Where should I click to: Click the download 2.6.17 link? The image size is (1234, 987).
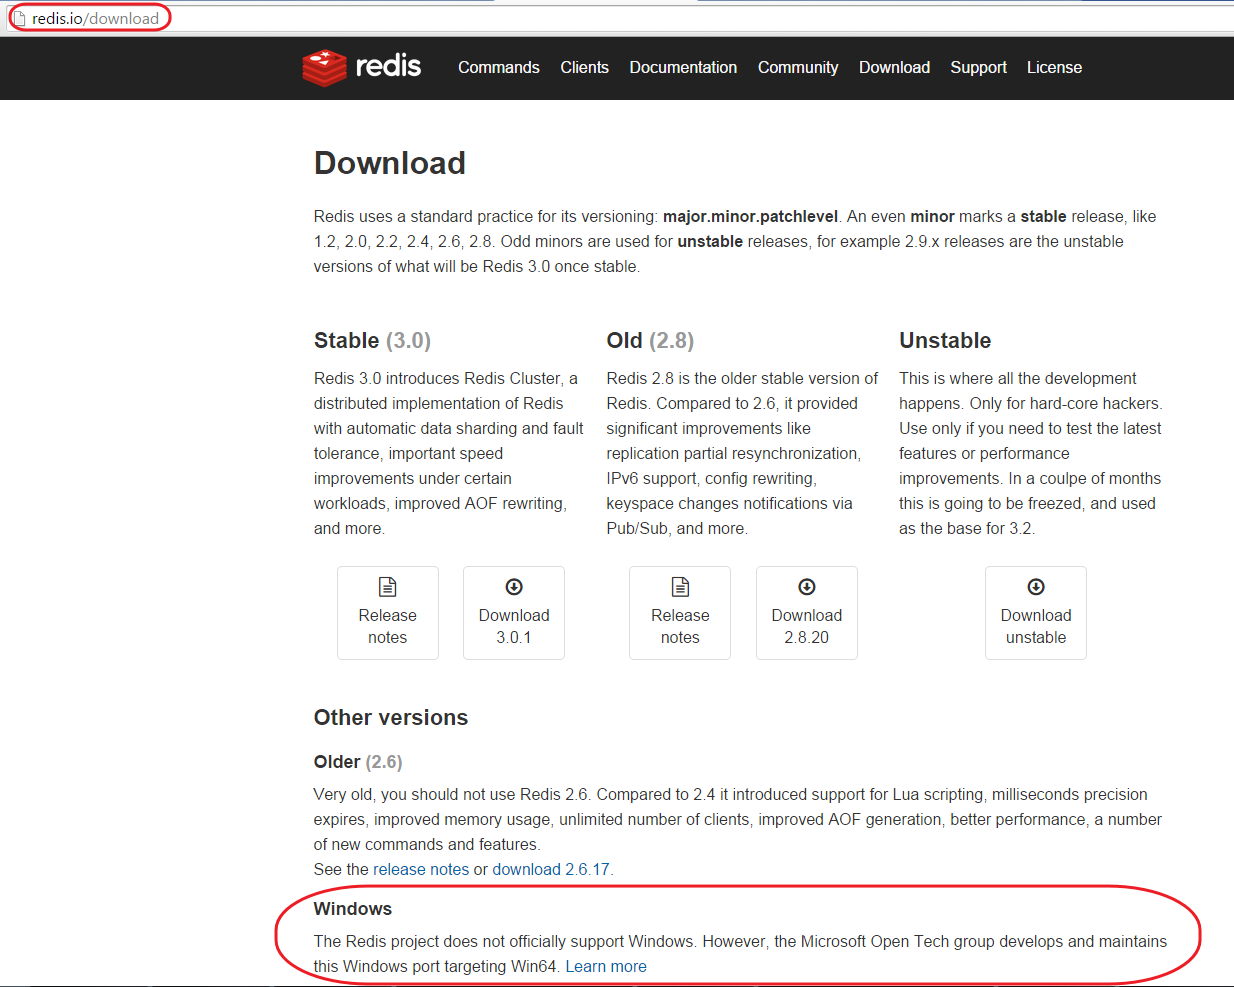(x=551, y=869)
